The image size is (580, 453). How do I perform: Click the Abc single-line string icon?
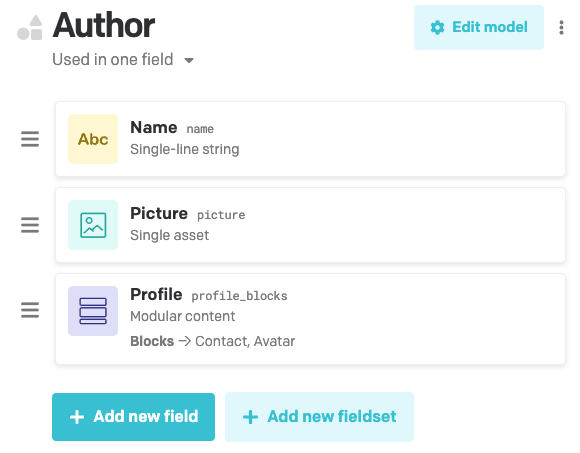tap(93, 139)
